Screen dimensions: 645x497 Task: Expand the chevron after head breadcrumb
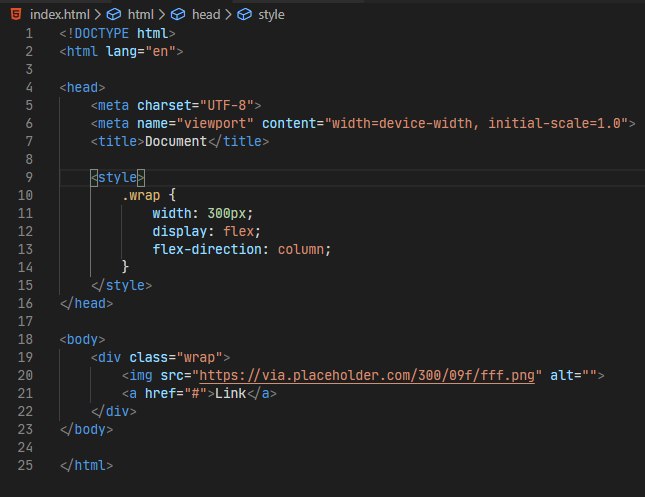click(228, 15)
